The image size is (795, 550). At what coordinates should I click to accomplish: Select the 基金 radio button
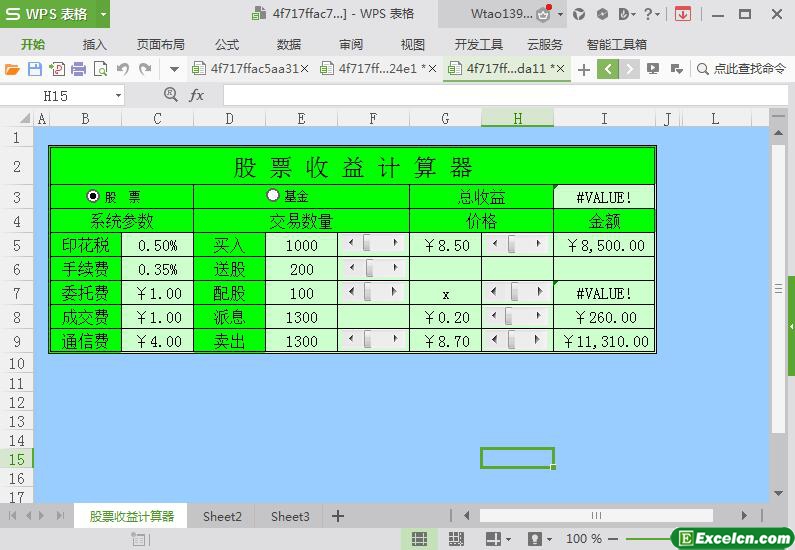click(x=273, y=196)
